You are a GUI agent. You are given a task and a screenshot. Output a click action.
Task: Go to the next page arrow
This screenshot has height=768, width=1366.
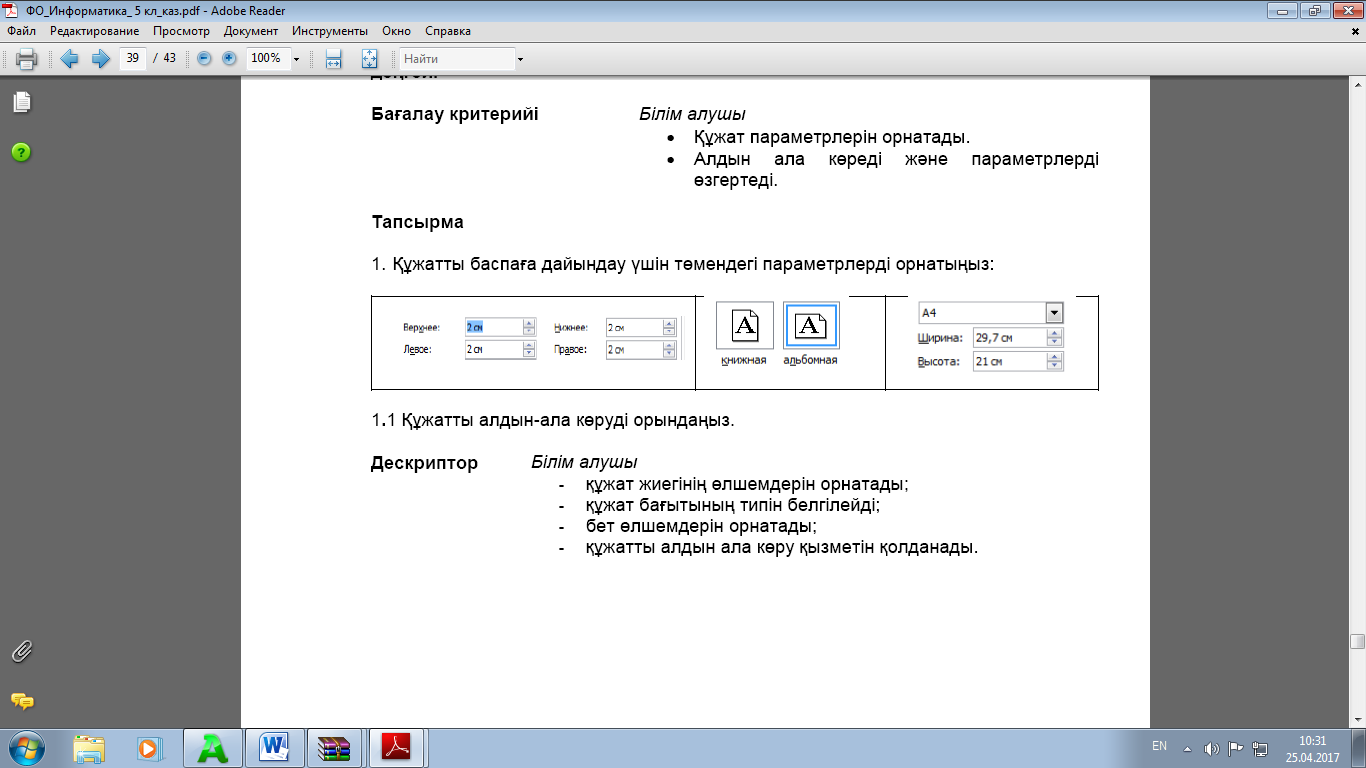tap(100, 59)
